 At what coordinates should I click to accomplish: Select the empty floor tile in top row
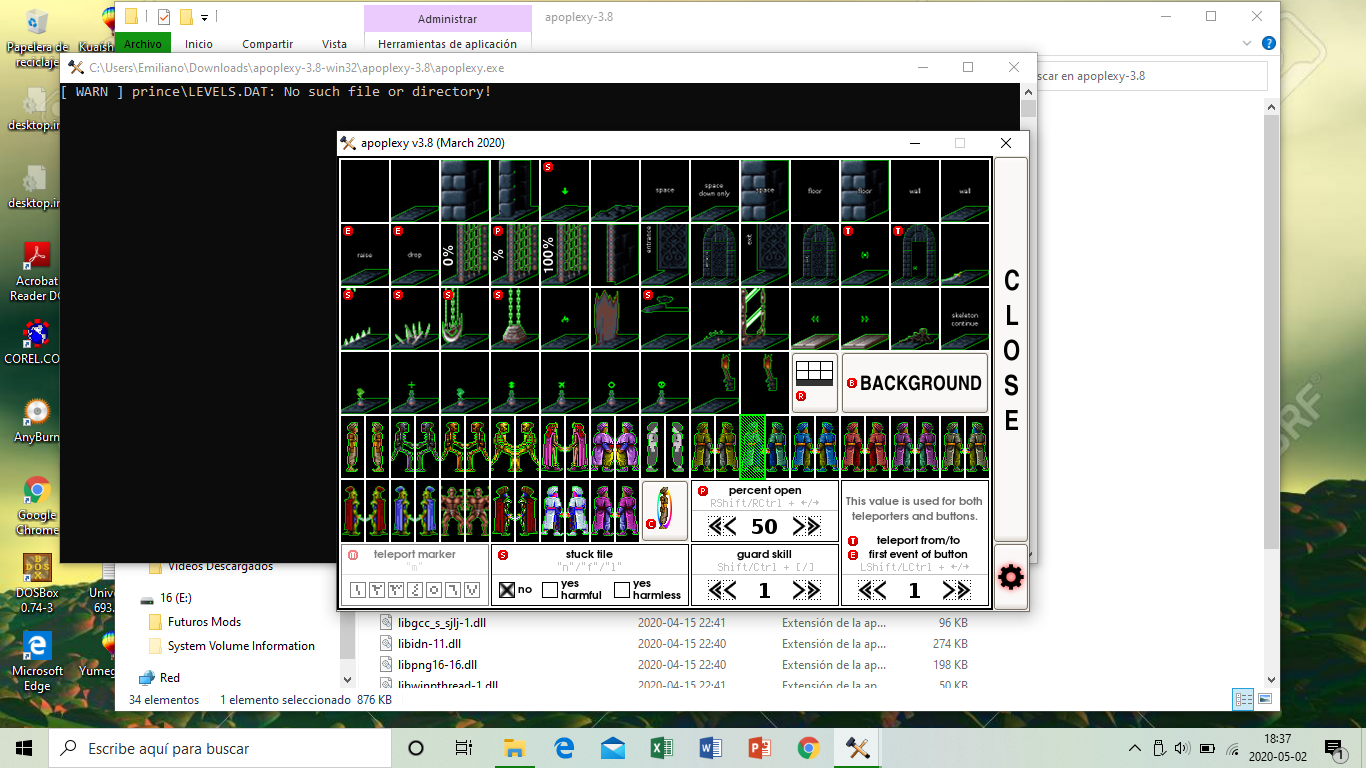415,190
